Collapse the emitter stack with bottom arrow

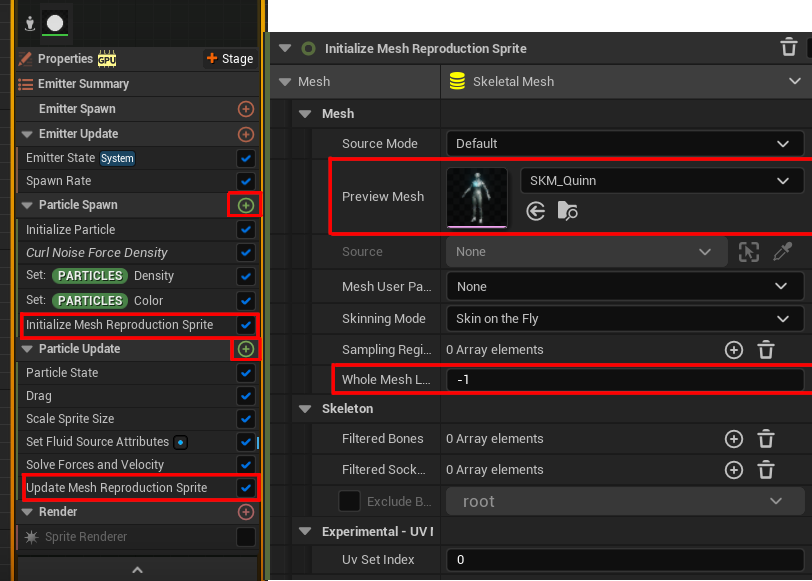(137, 569)
